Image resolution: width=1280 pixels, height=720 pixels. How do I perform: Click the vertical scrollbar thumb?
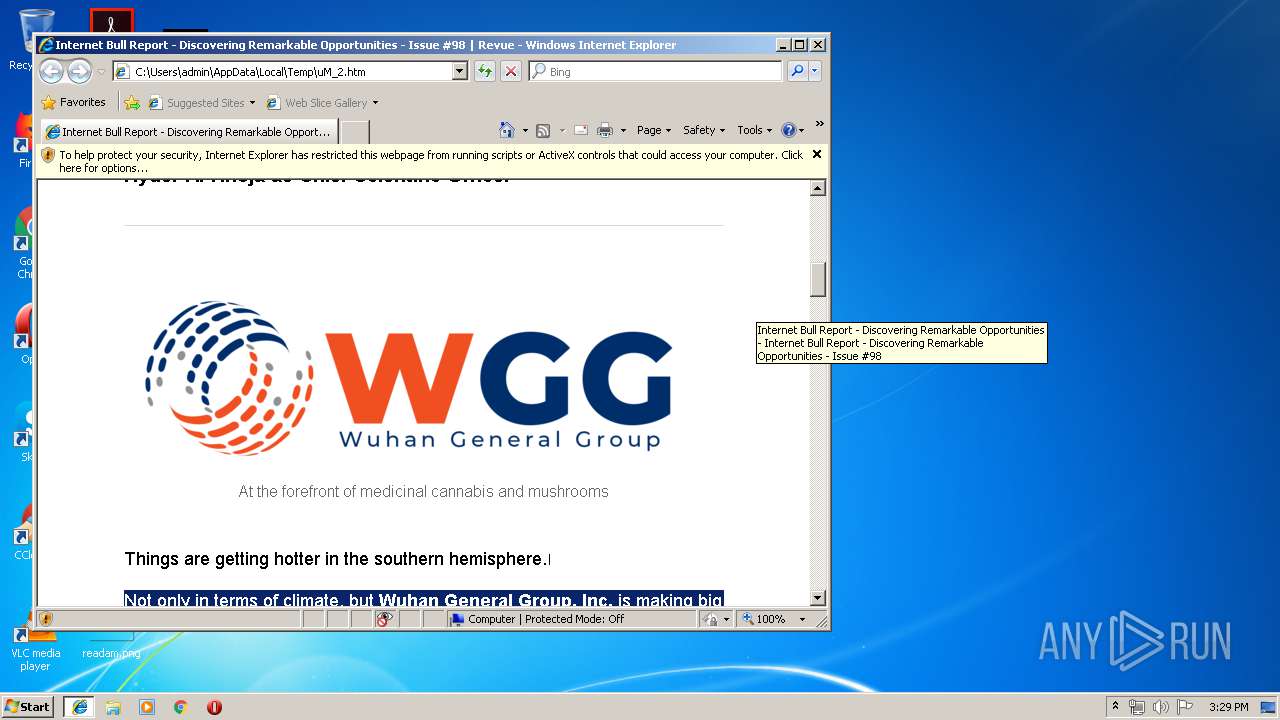click(818, 279)
